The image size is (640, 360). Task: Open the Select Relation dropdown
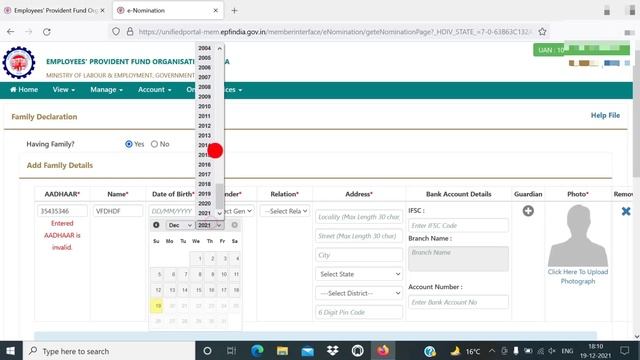[x=286, y=211]
